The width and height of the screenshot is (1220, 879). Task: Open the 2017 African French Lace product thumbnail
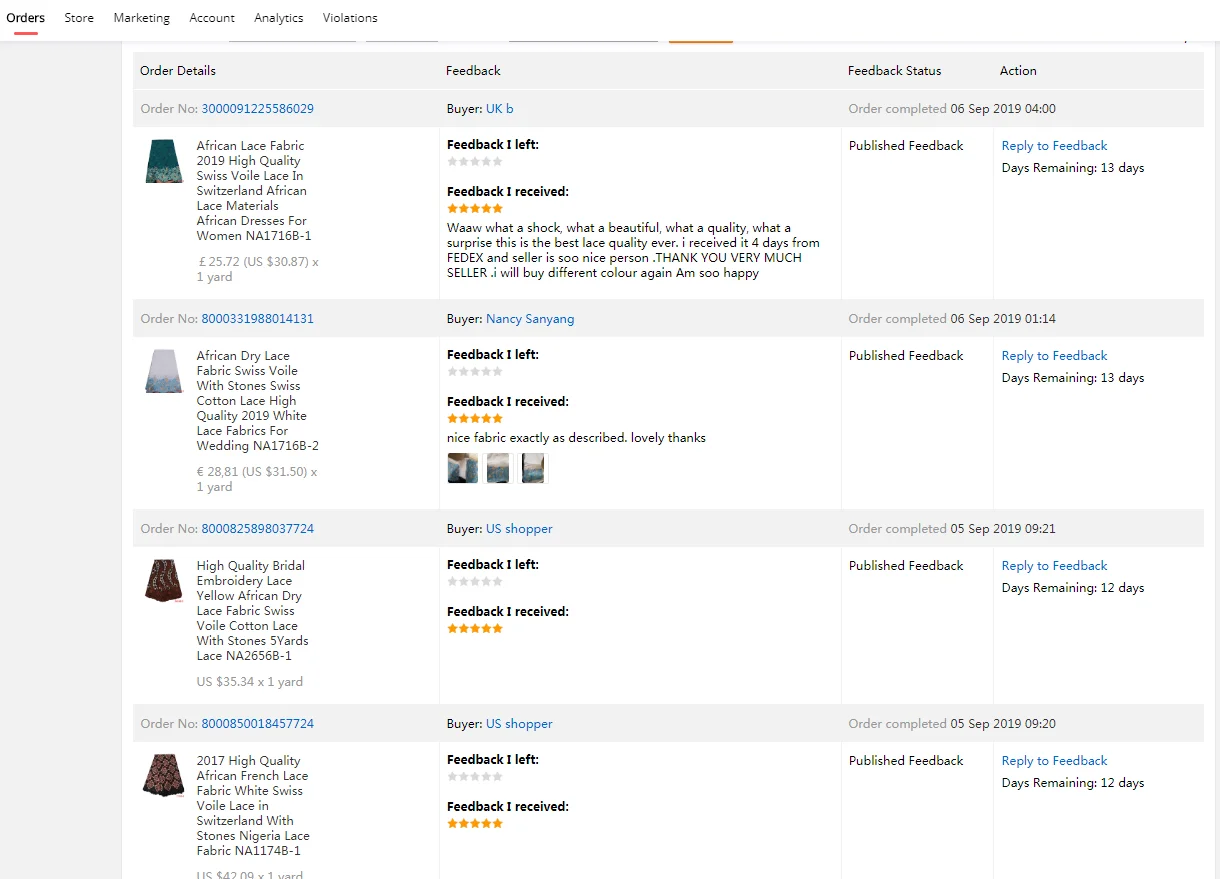coord(164,776)
